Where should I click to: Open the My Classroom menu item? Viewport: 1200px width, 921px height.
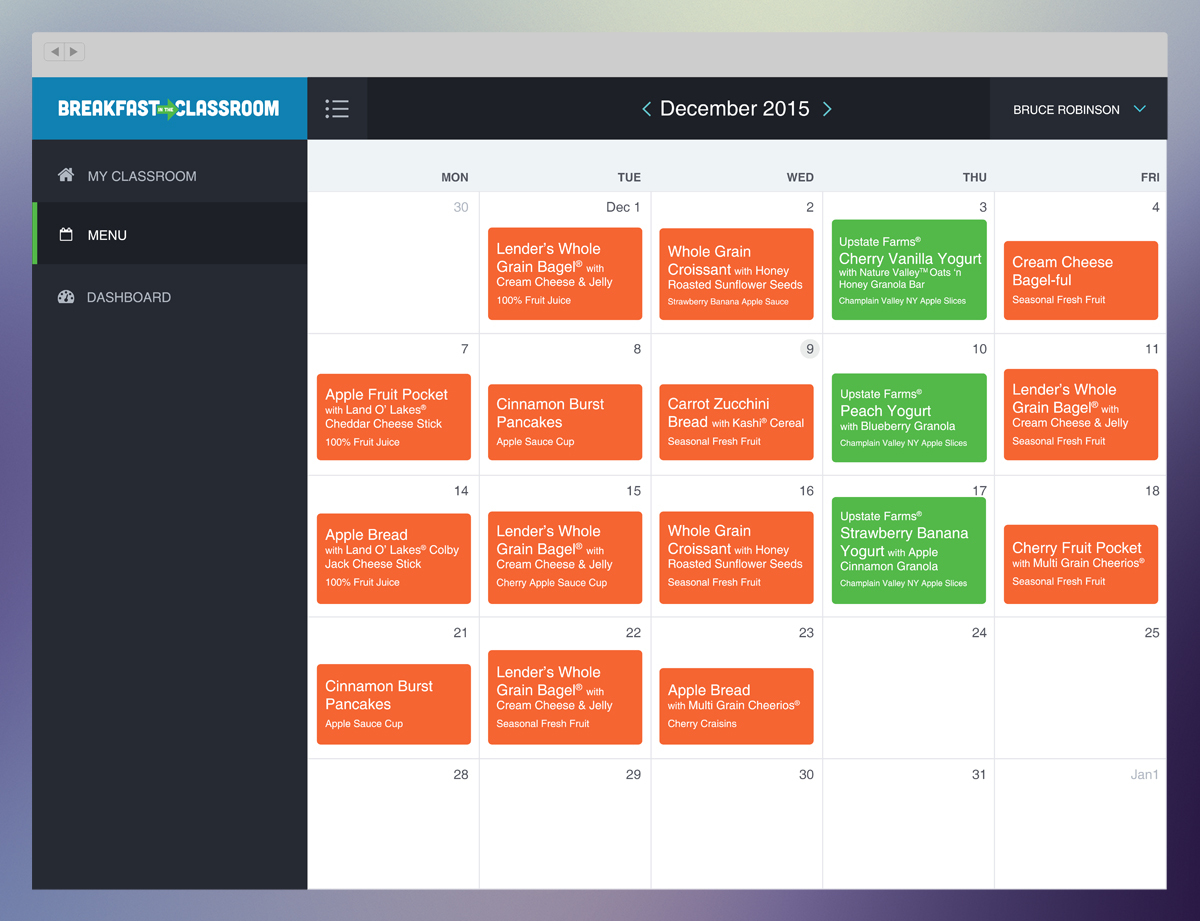click(x=170, y=176)
